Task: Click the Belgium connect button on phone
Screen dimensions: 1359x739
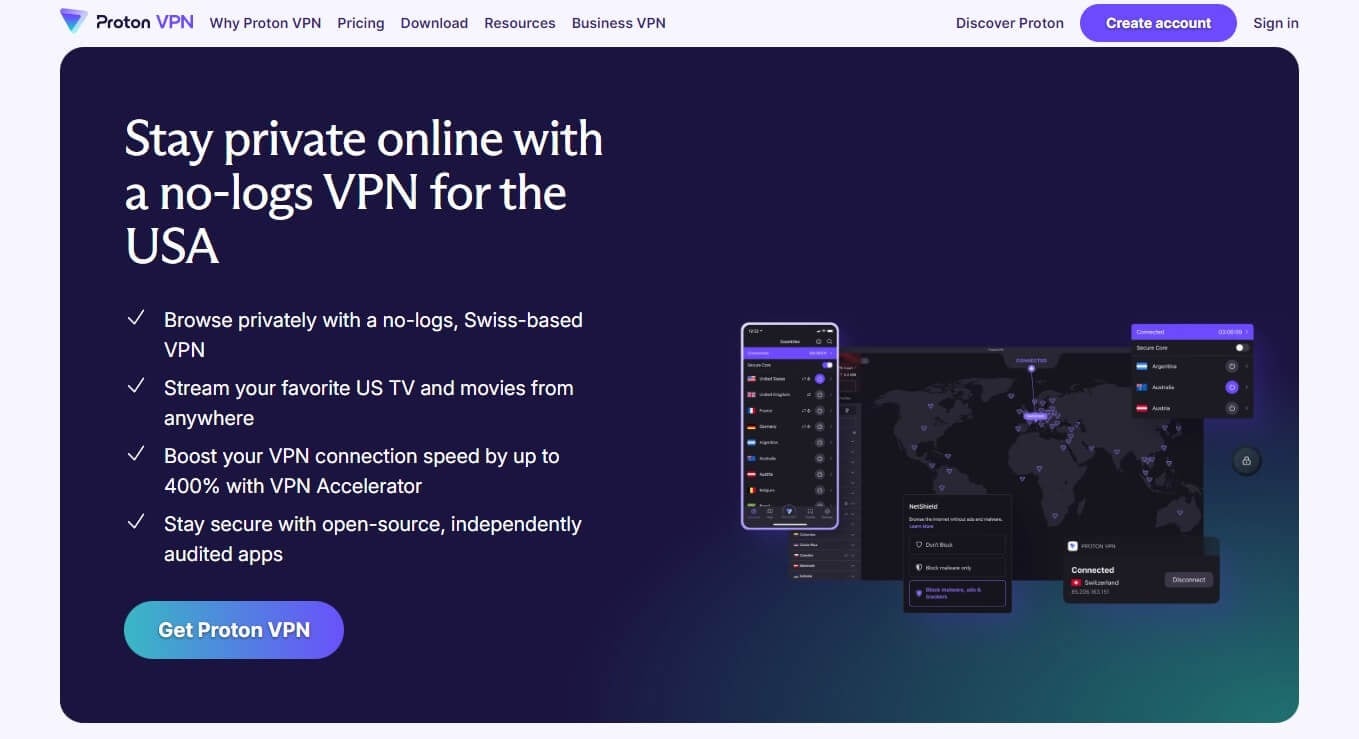Action: (x=820, y=490)
